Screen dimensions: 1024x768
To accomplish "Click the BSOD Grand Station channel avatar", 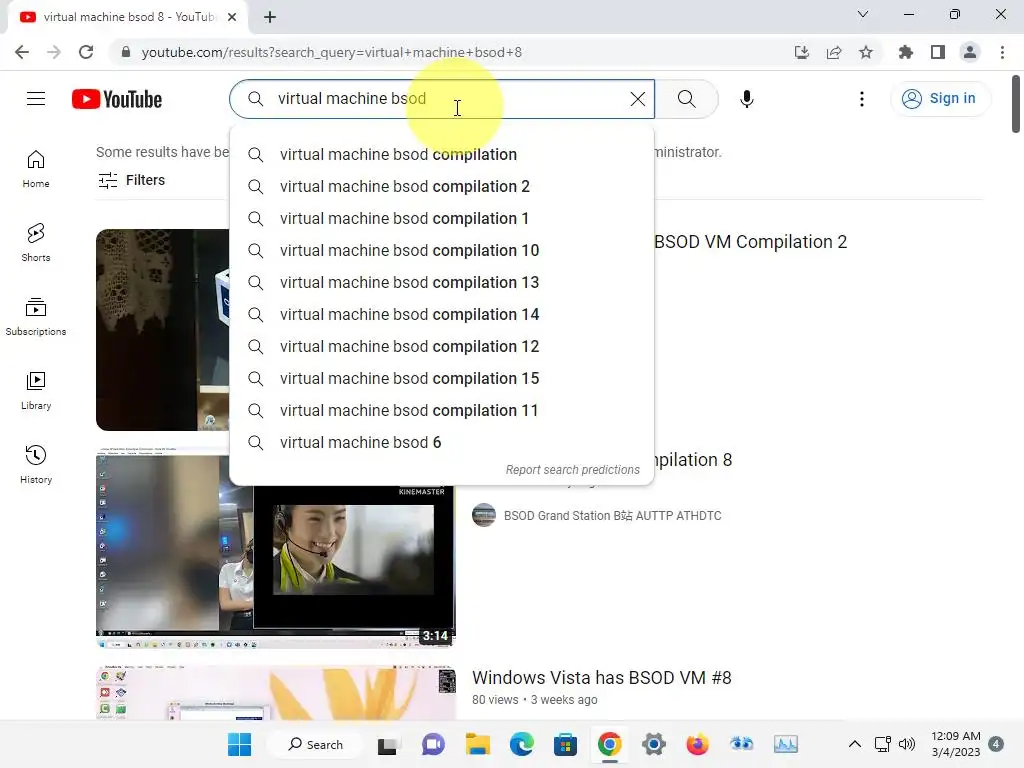I will 484,515.
